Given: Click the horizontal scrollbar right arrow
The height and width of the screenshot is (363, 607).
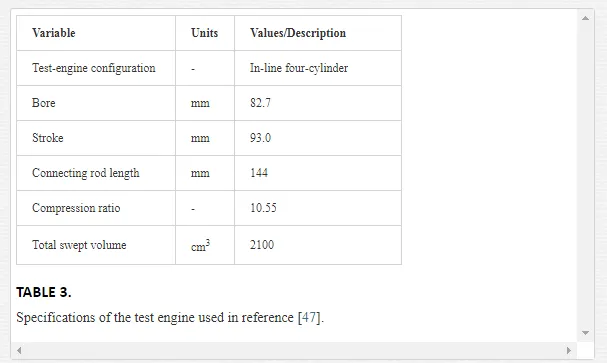Looking at the screenshot, I should (569, 350).
